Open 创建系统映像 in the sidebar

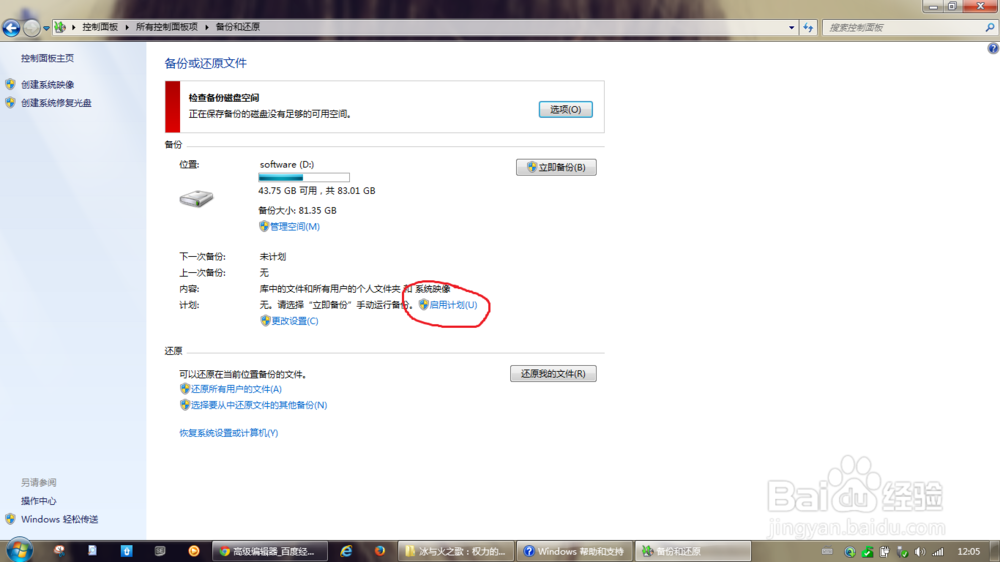tap(47, 84)
